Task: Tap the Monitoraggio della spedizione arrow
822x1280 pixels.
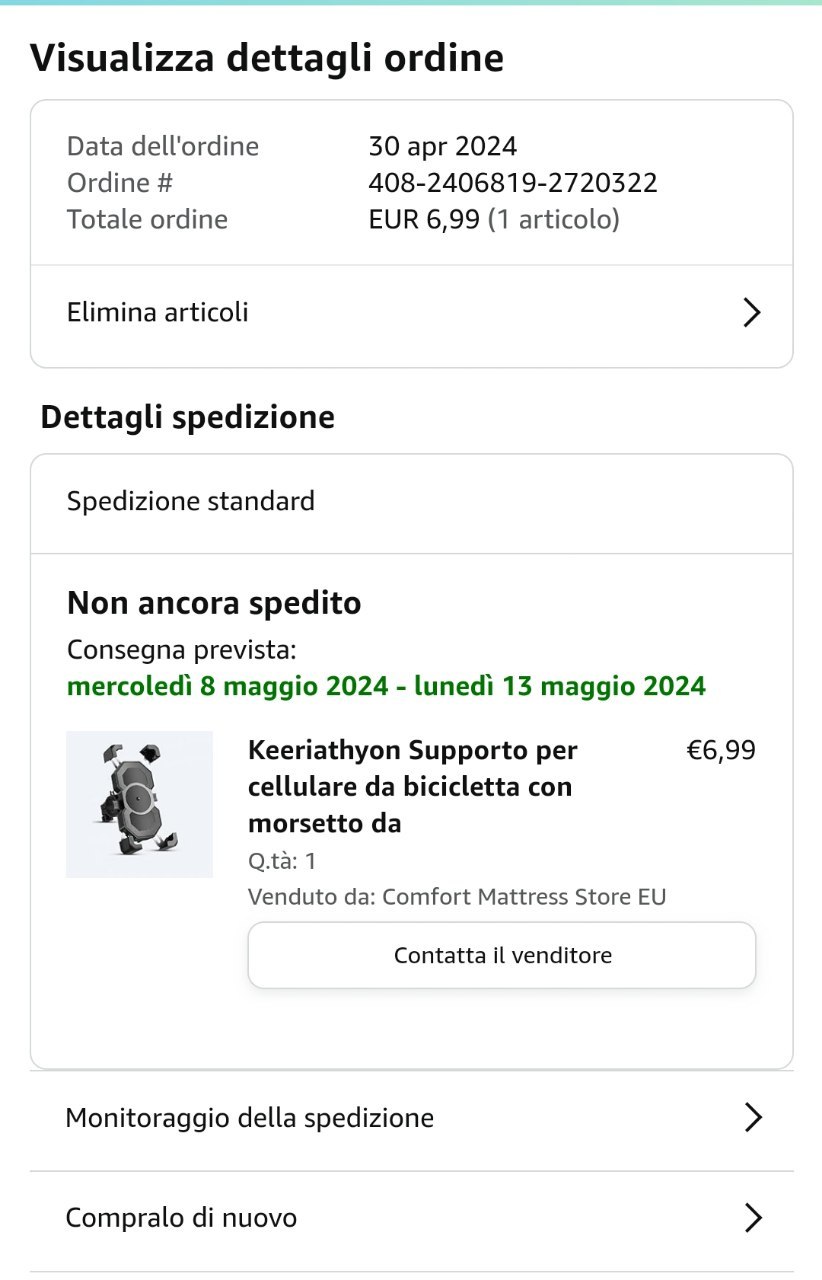Action: tap(753, 1118)
